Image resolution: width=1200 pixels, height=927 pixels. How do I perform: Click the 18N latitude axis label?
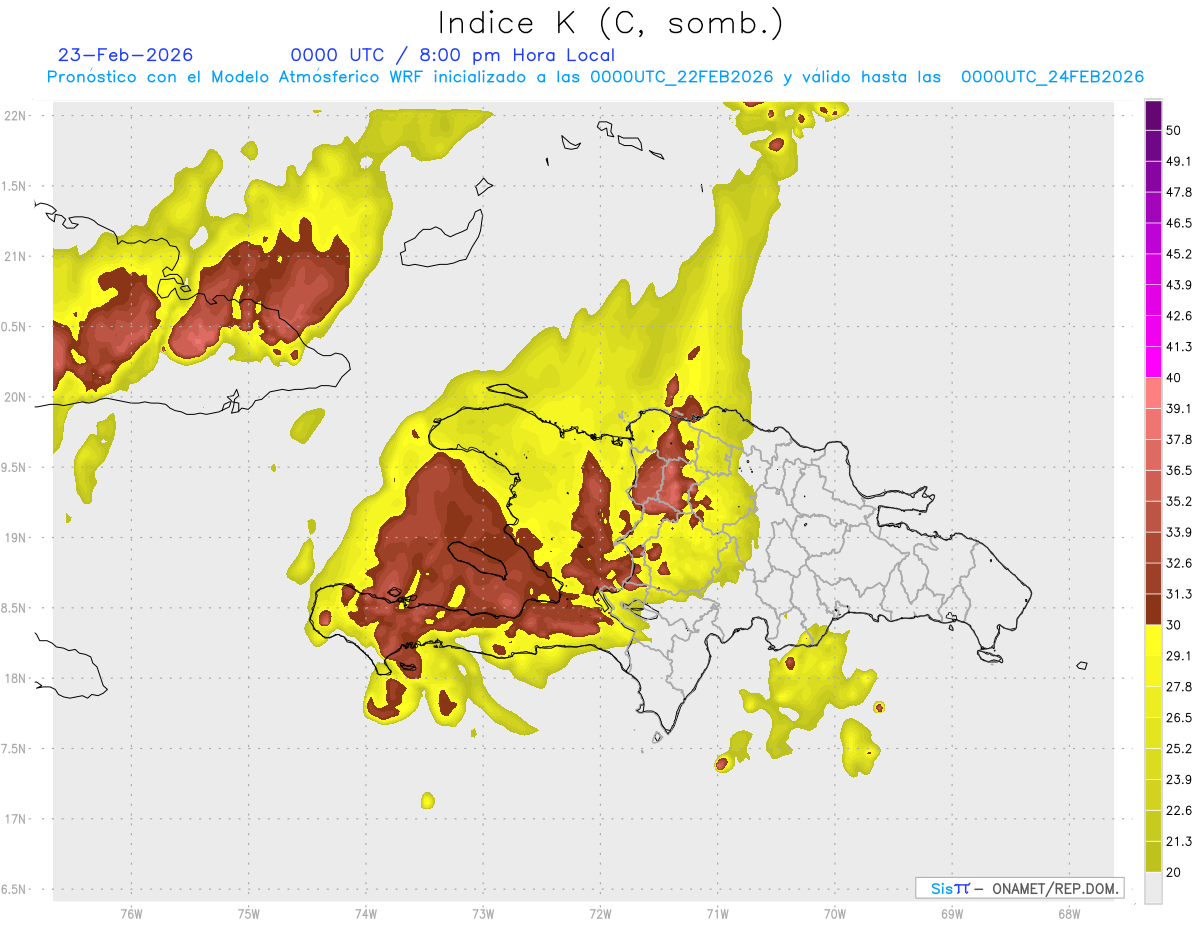point(15,679)
